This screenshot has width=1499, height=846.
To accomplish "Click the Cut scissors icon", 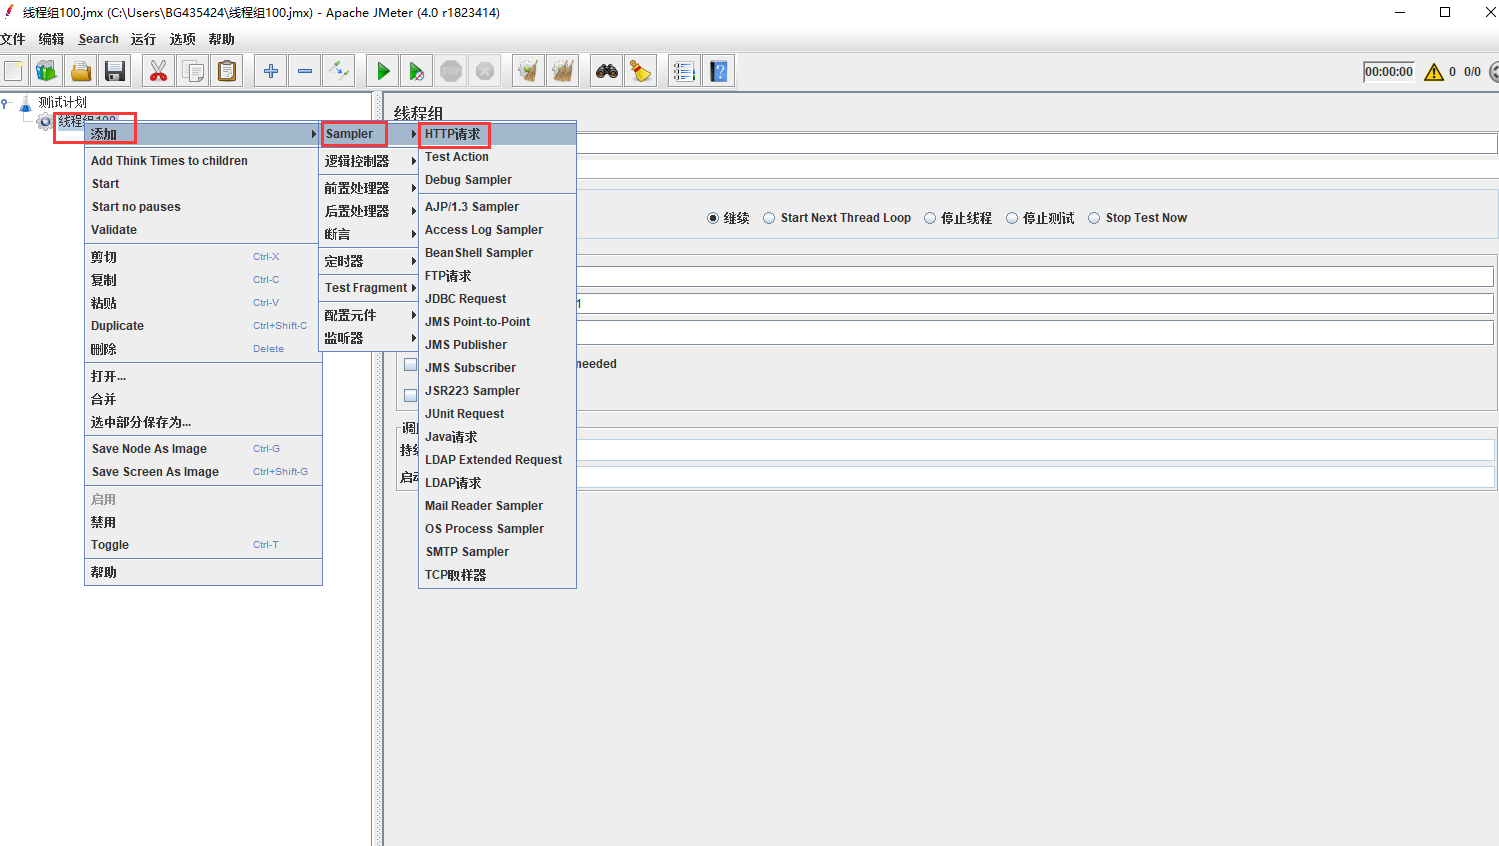I will tap(158, 71).
